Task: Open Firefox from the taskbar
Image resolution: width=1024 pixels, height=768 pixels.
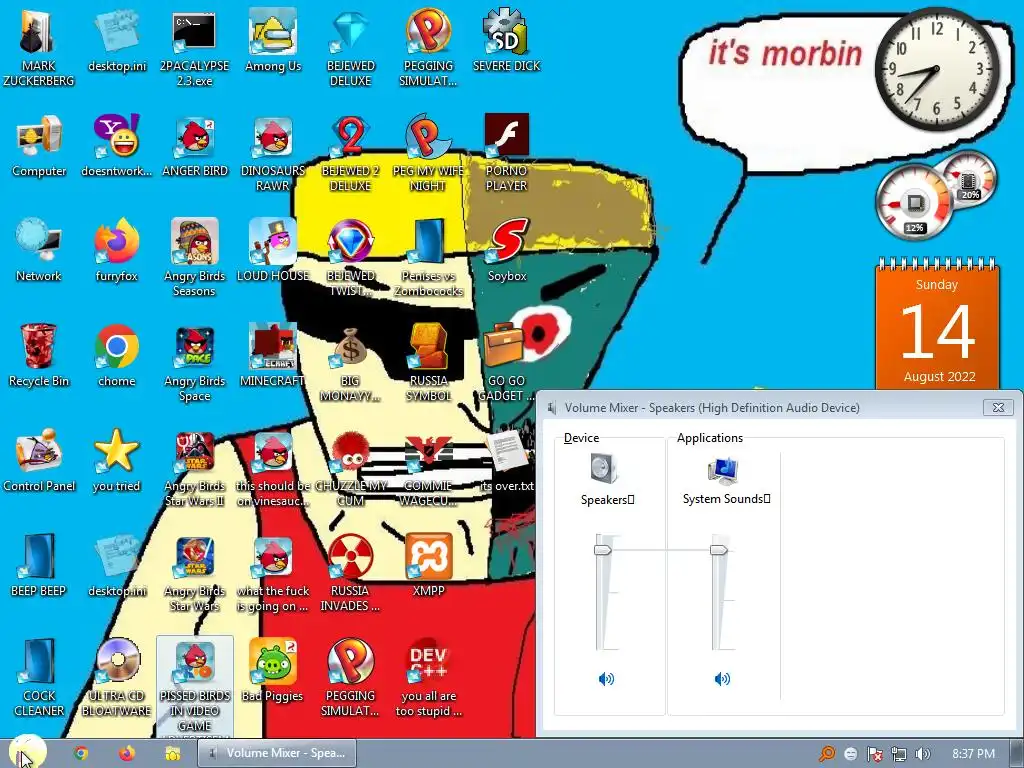Action: (x=127, y=753)
